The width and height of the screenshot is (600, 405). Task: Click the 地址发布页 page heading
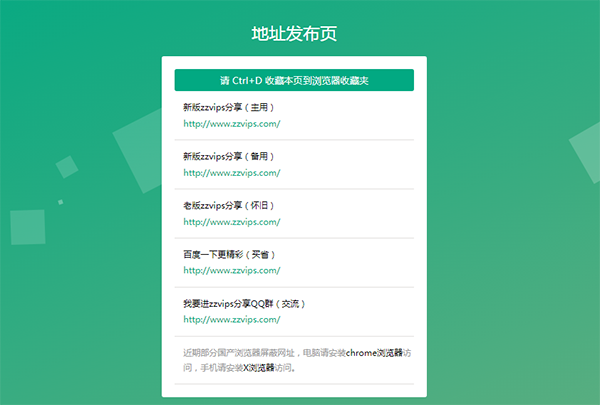click(x=294, y=34)
